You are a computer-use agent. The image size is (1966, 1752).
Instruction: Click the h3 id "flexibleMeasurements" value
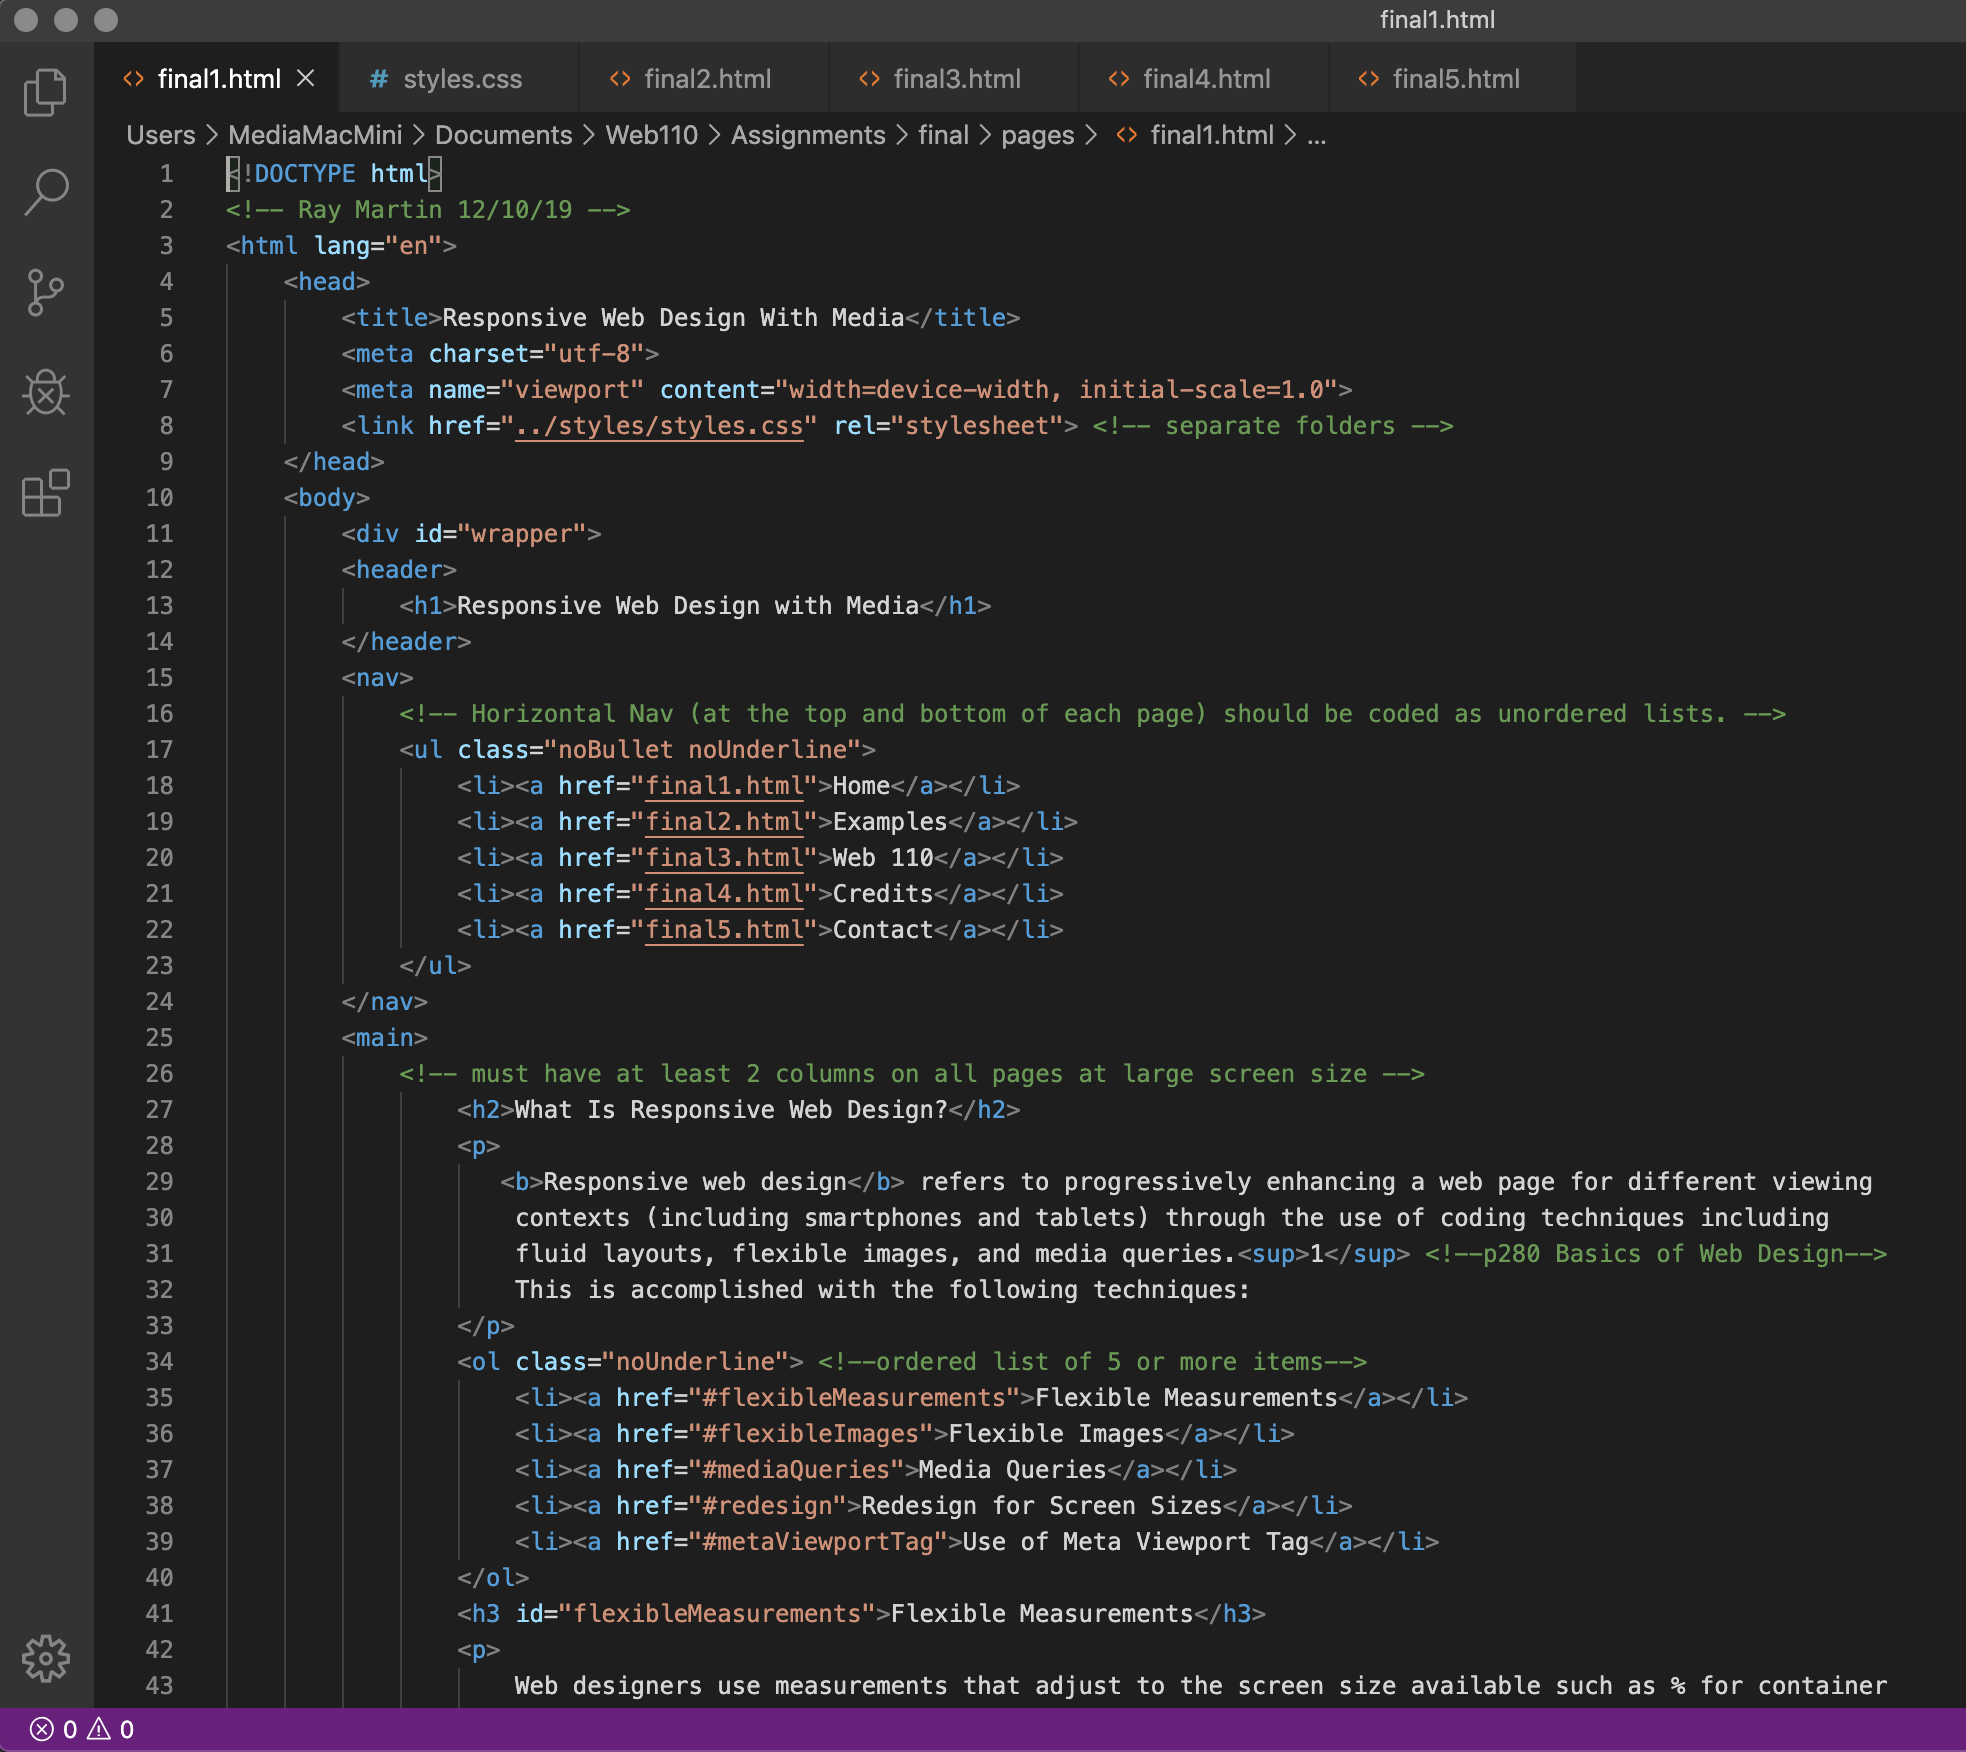717,1614
